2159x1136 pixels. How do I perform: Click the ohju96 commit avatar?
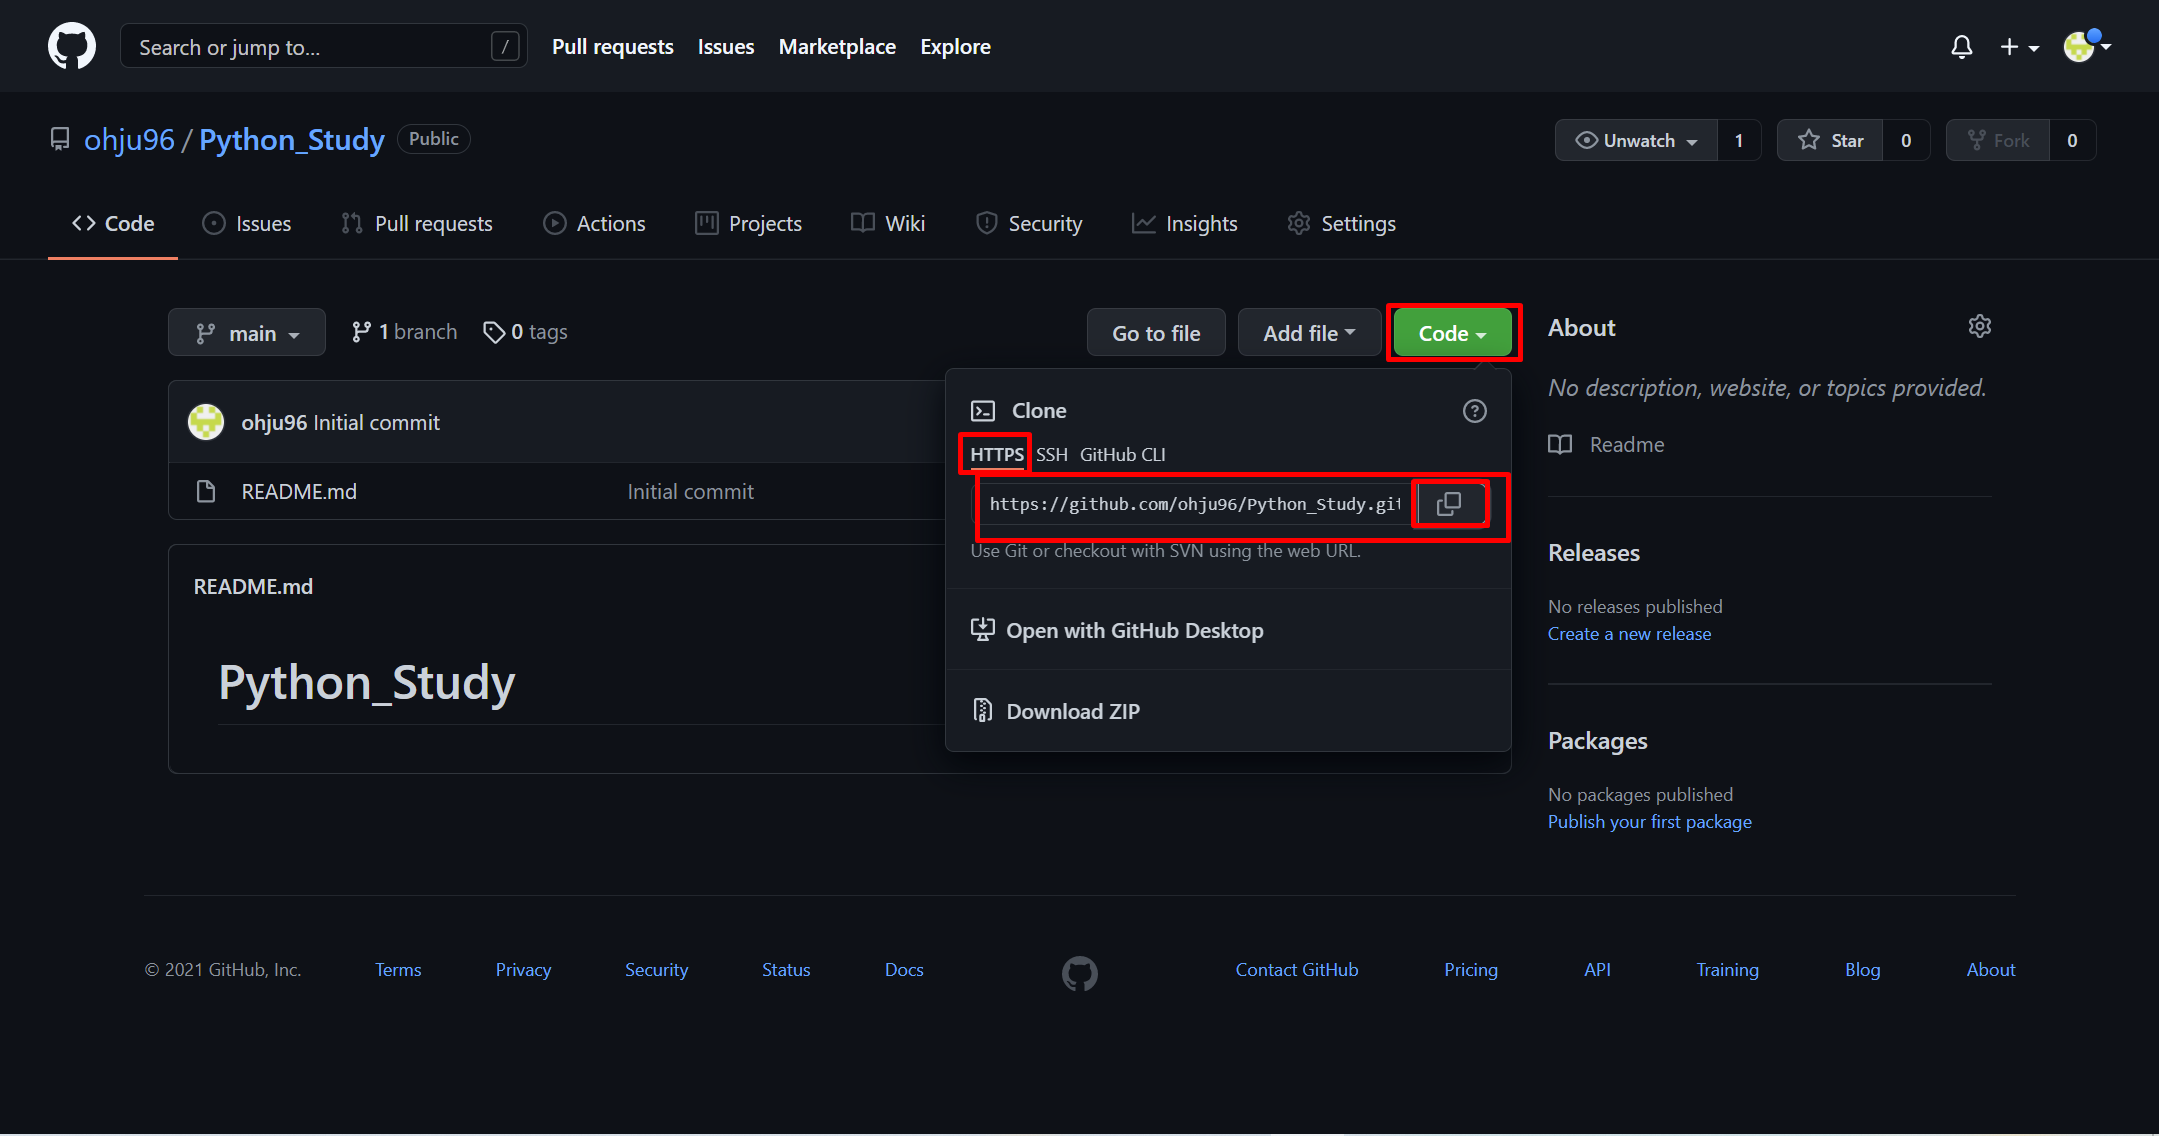pyautogui.click(x=206, y=422)
